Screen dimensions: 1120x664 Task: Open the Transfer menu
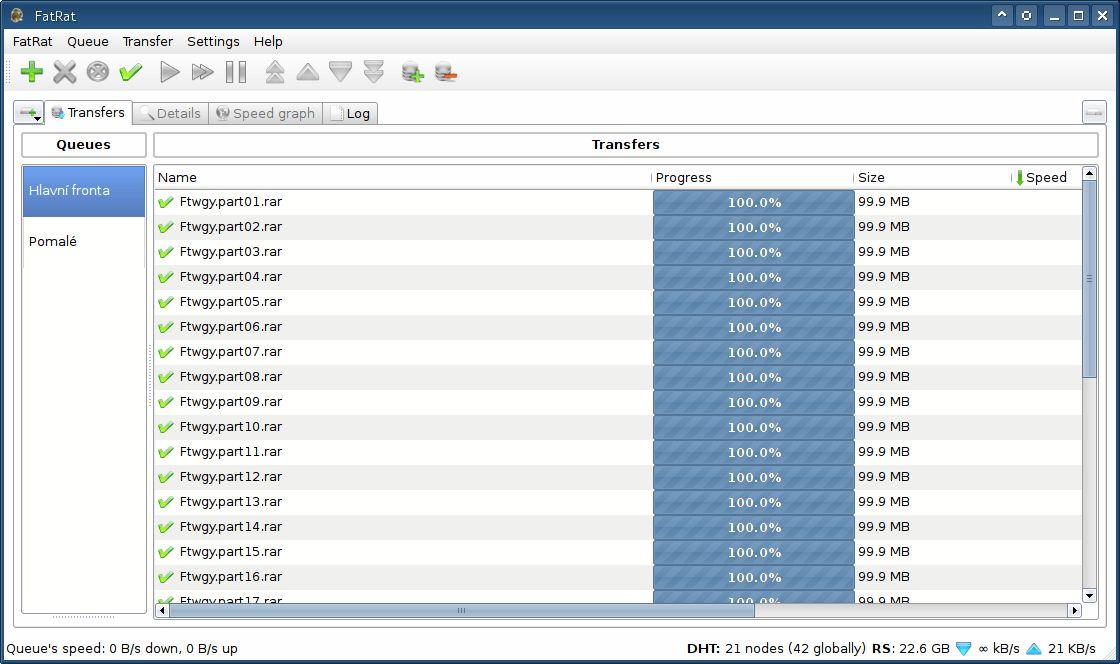(148, 41)
